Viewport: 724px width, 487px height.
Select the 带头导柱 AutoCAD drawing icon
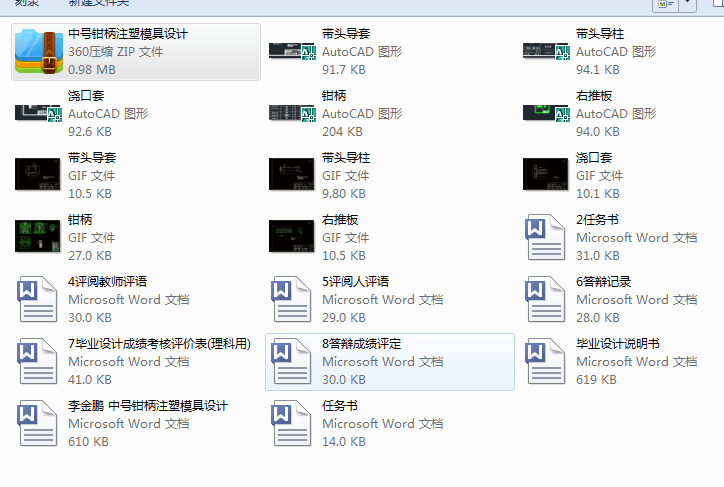tap(546, 51)
